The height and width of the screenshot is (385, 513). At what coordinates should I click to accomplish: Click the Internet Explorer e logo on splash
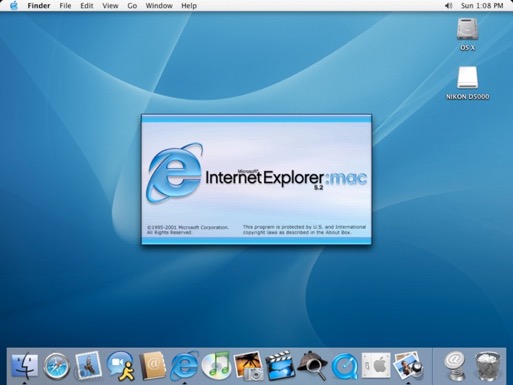point(175,173)
